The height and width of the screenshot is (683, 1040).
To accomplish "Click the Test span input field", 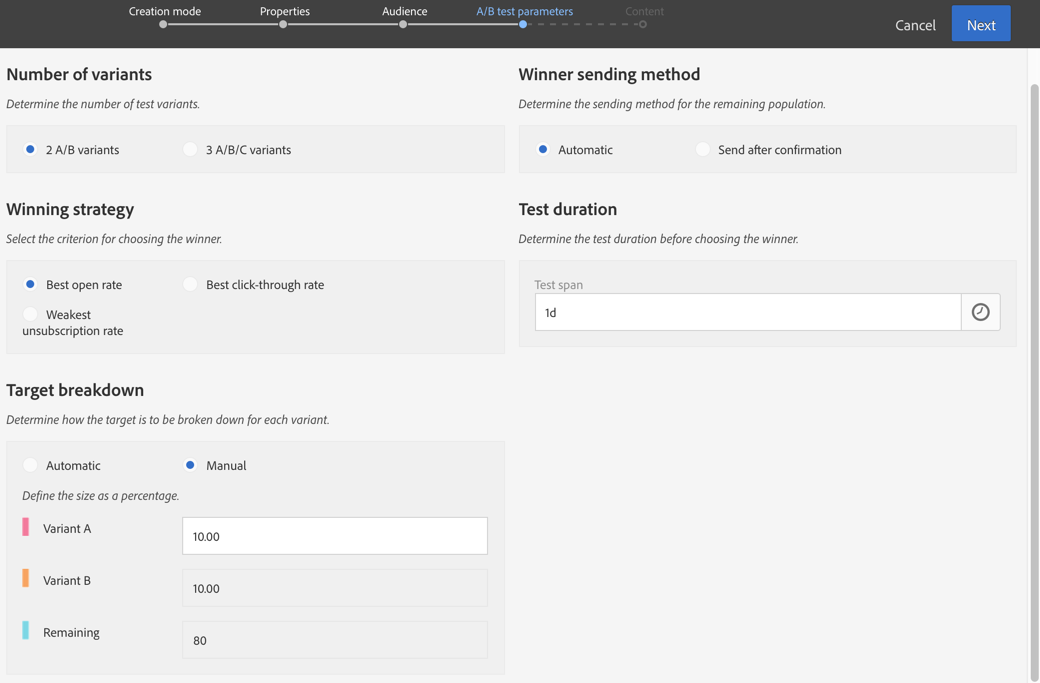I will point(747,312).
